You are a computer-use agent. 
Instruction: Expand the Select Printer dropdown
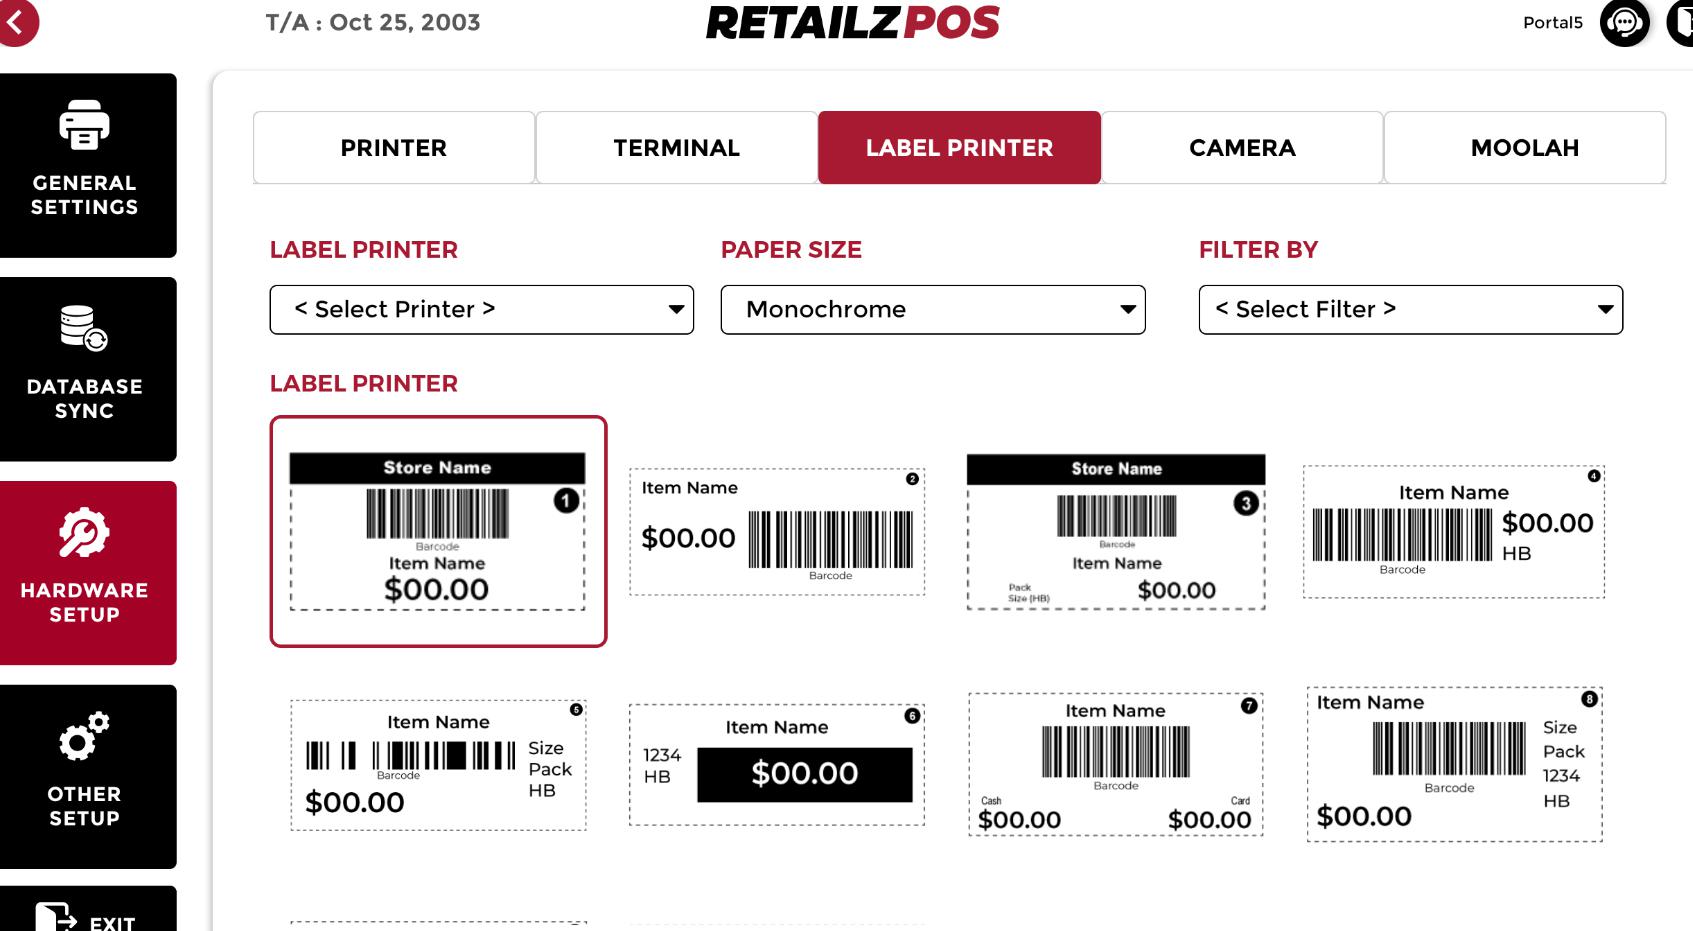point(481,310)
